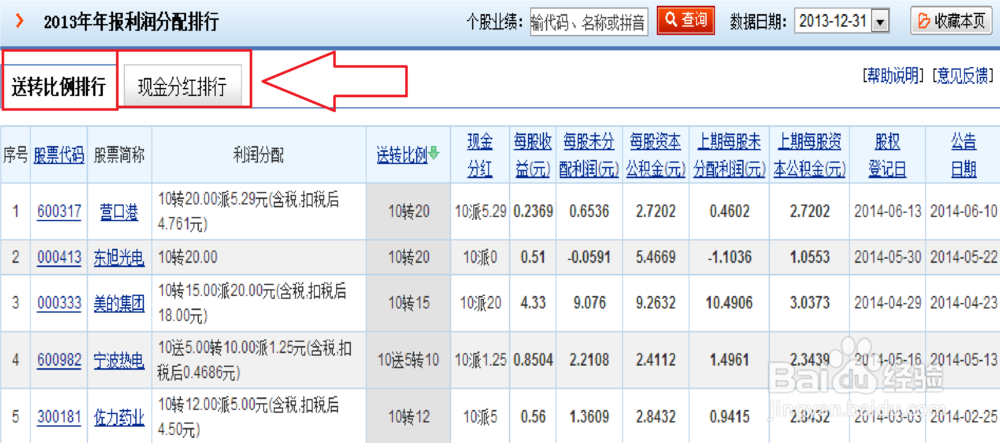Click the 股票简称 column header
The height and width of the screenshot is (443, 1000).
click(119, 155)
